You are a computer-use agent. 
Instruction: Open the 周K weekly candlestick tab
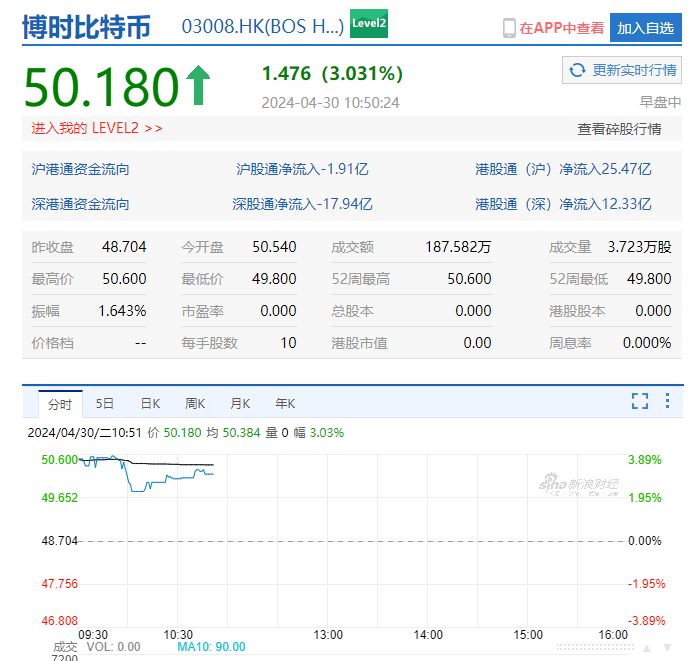pyautogui.click(x=195, y=403)
